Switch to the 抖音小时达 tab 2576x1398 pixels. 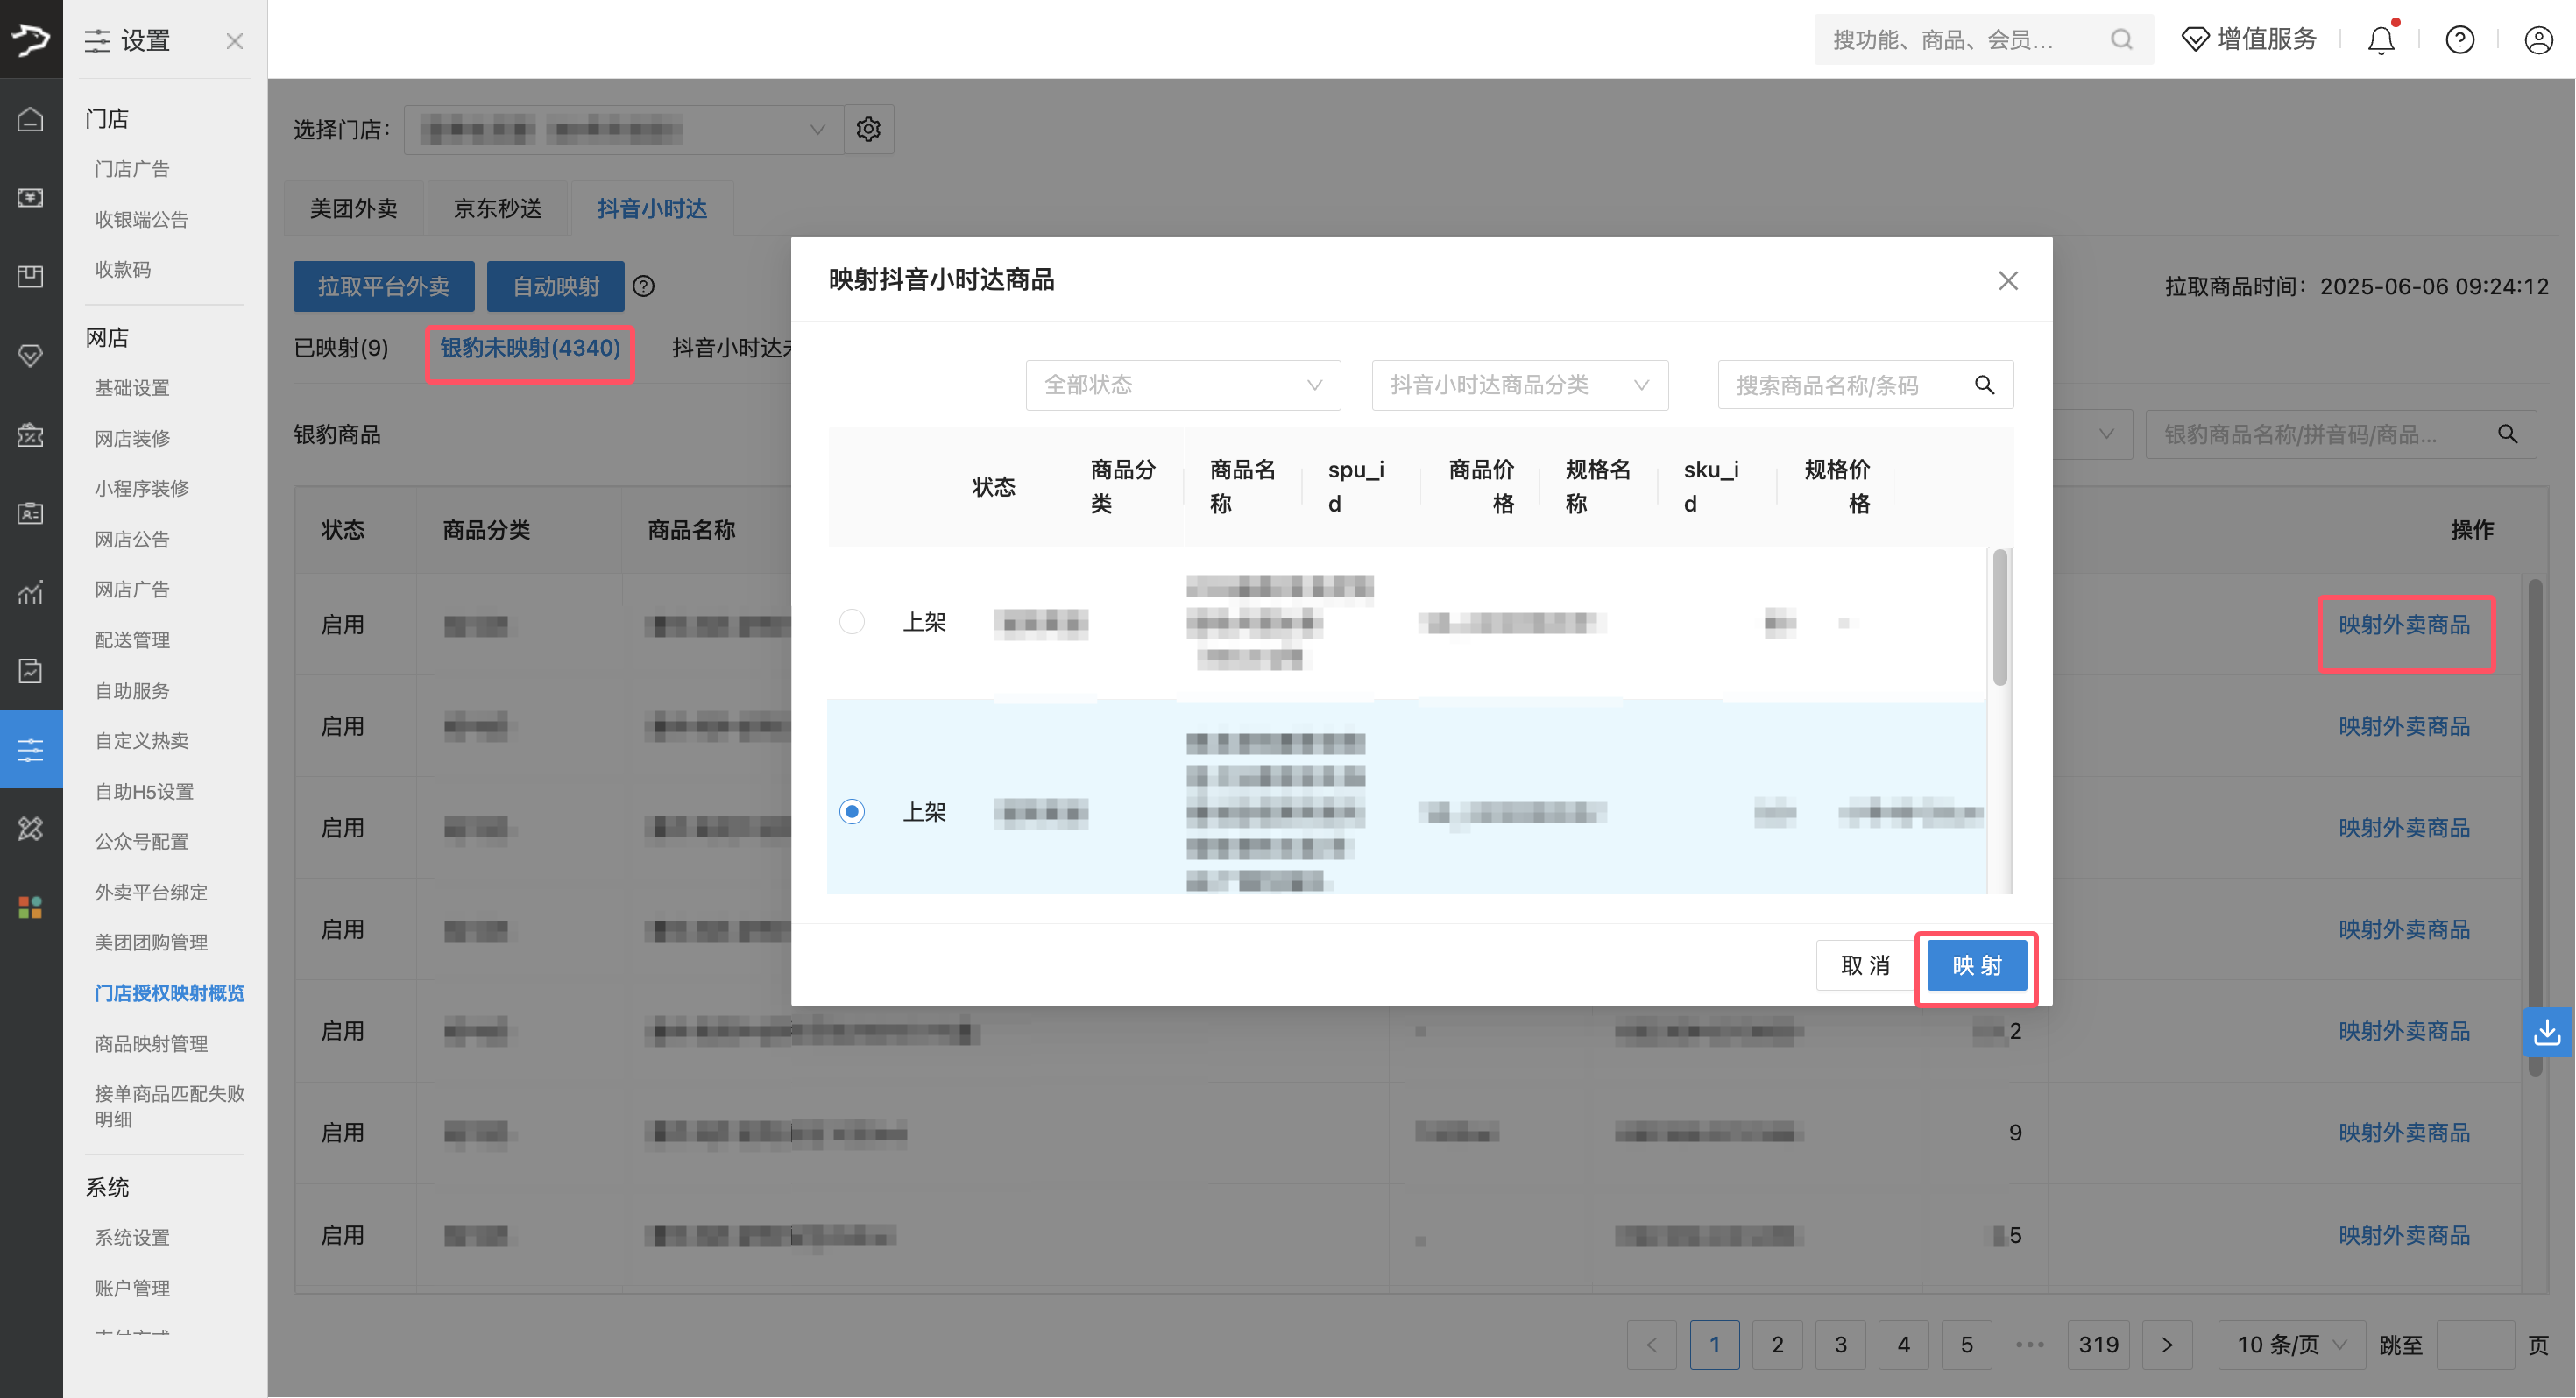coord(652,208)
